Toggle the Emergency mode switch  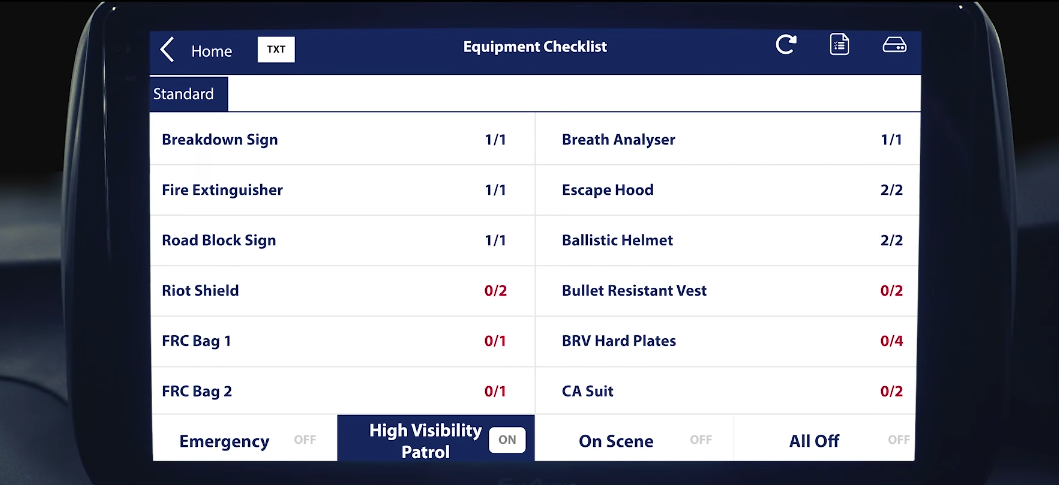point(305,440)
